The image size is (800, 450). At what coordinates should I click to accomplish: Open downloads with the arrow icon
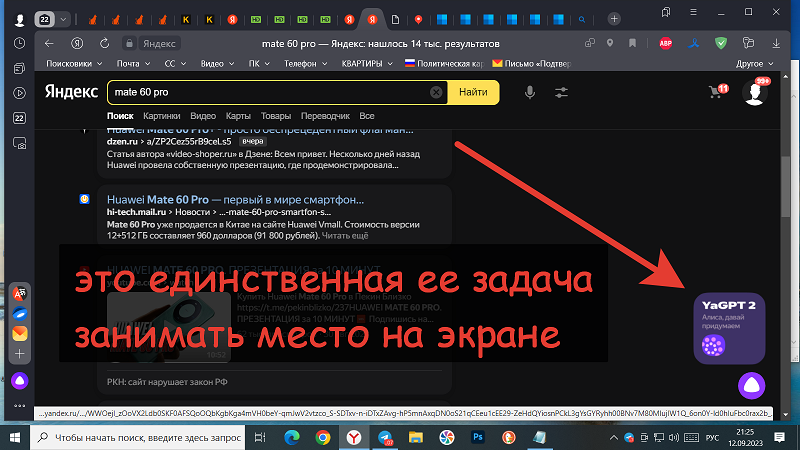[776, 43]
